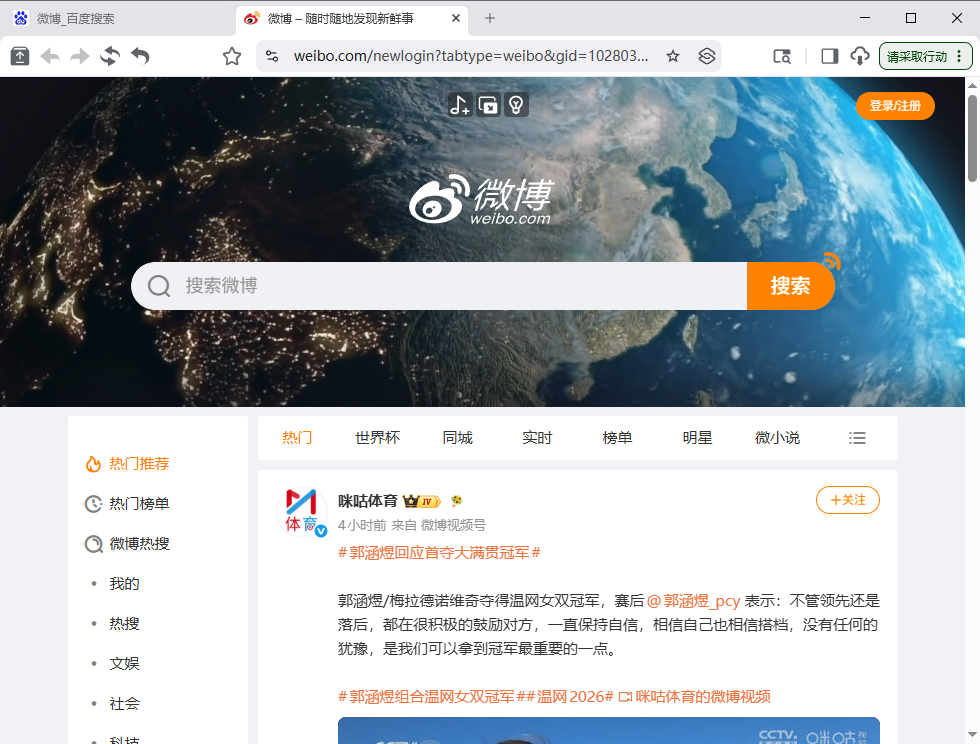This screenshot has width=980, height=744.
Task: Click the video capture icon on banner
Action: click(488, 105)
